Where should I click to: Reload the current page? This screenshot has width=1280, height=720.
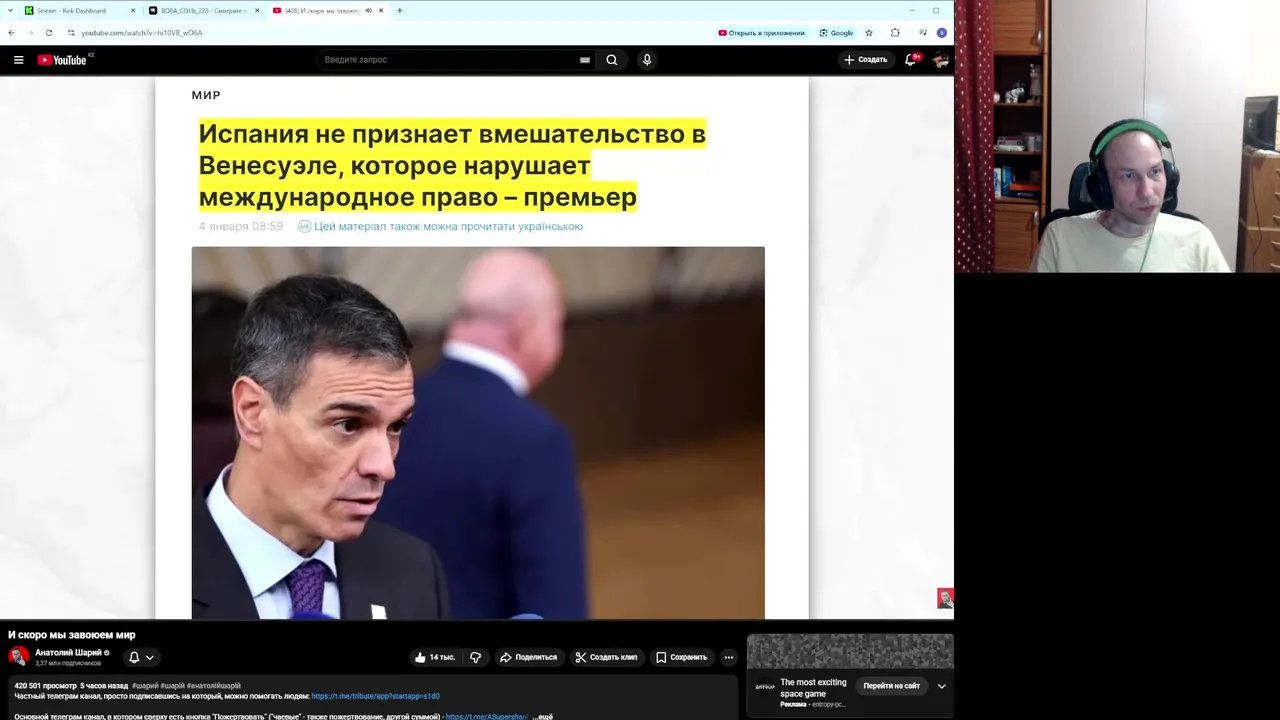coord(48,33)
